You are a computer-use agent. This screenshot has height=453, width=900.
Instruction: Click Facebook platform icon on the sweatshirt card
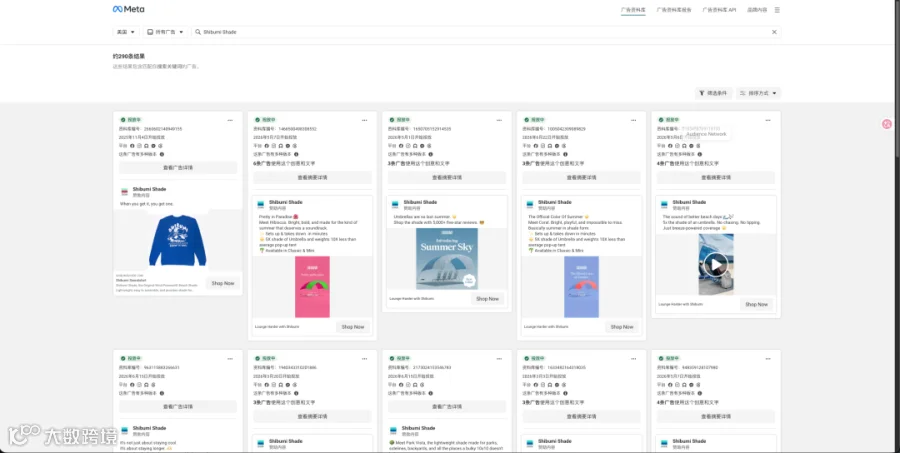(132, 146)
